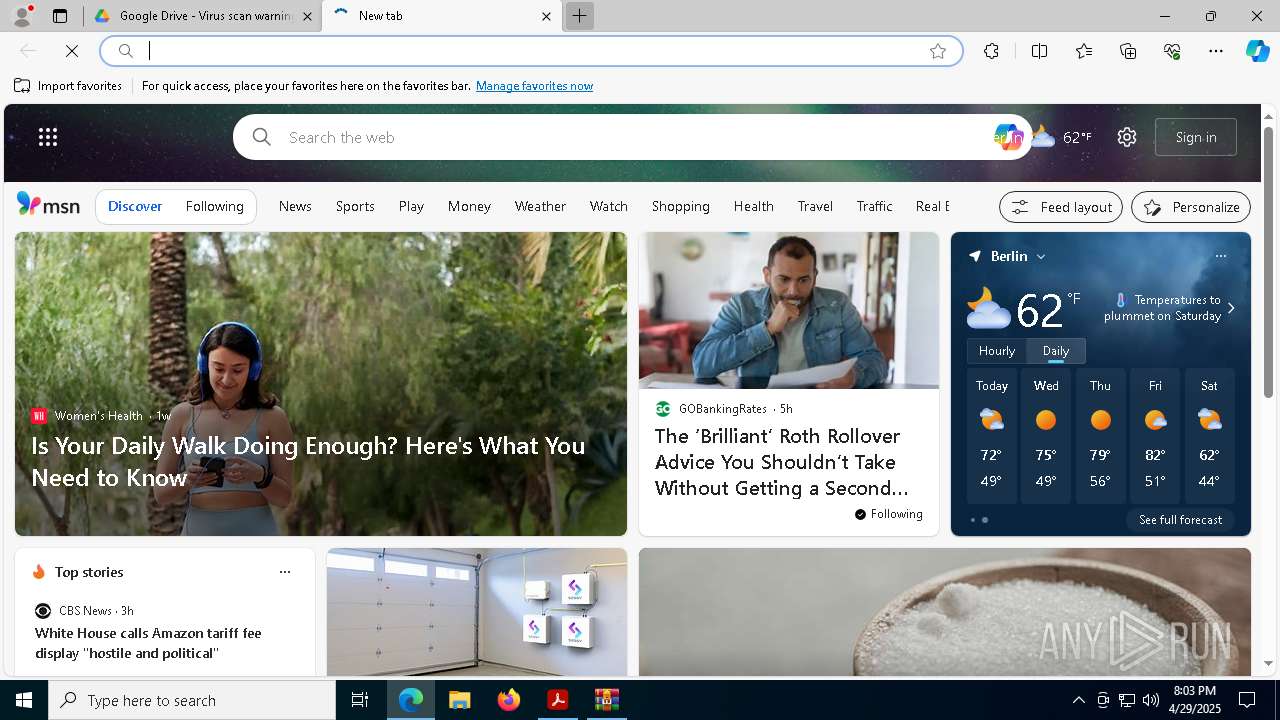Open the tab actions menu icon

(60, 16)
